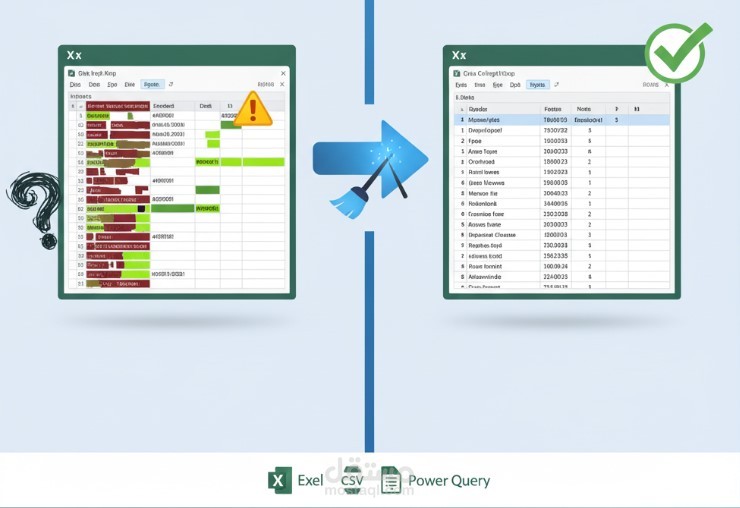Click the green Excel logo at bottom
The image size is (740, 508).
pyautogui.click(x=279, y=480)
